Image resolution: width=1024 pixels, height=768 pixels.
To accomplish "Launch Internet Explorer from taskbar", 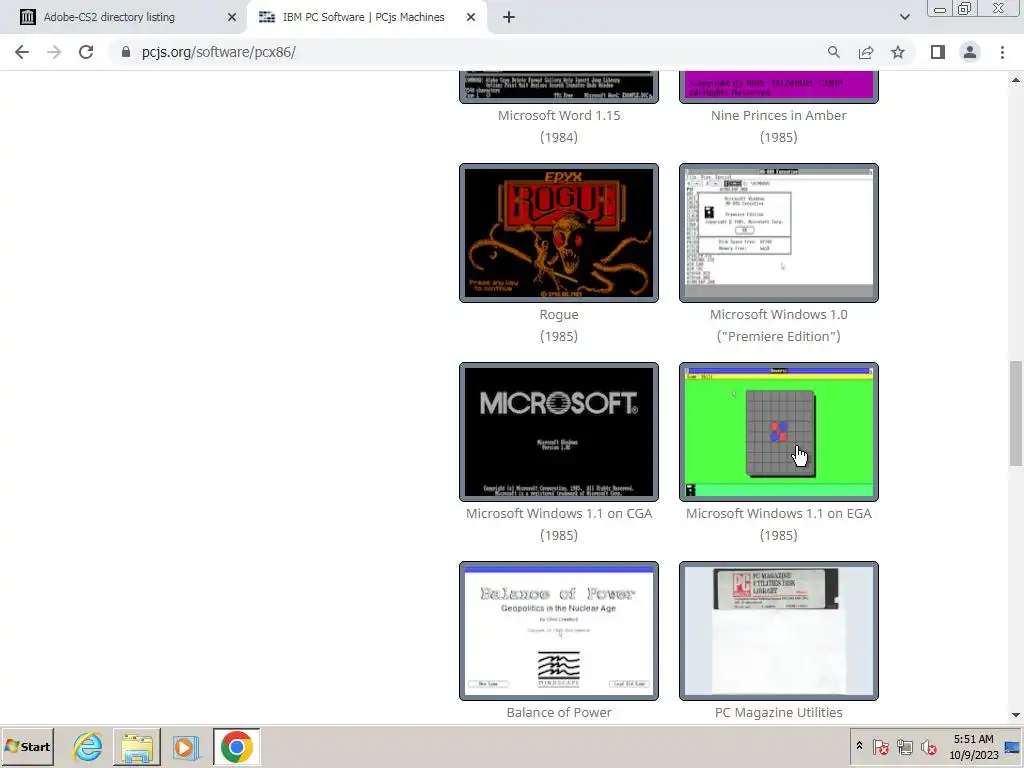I will point(88,746).
